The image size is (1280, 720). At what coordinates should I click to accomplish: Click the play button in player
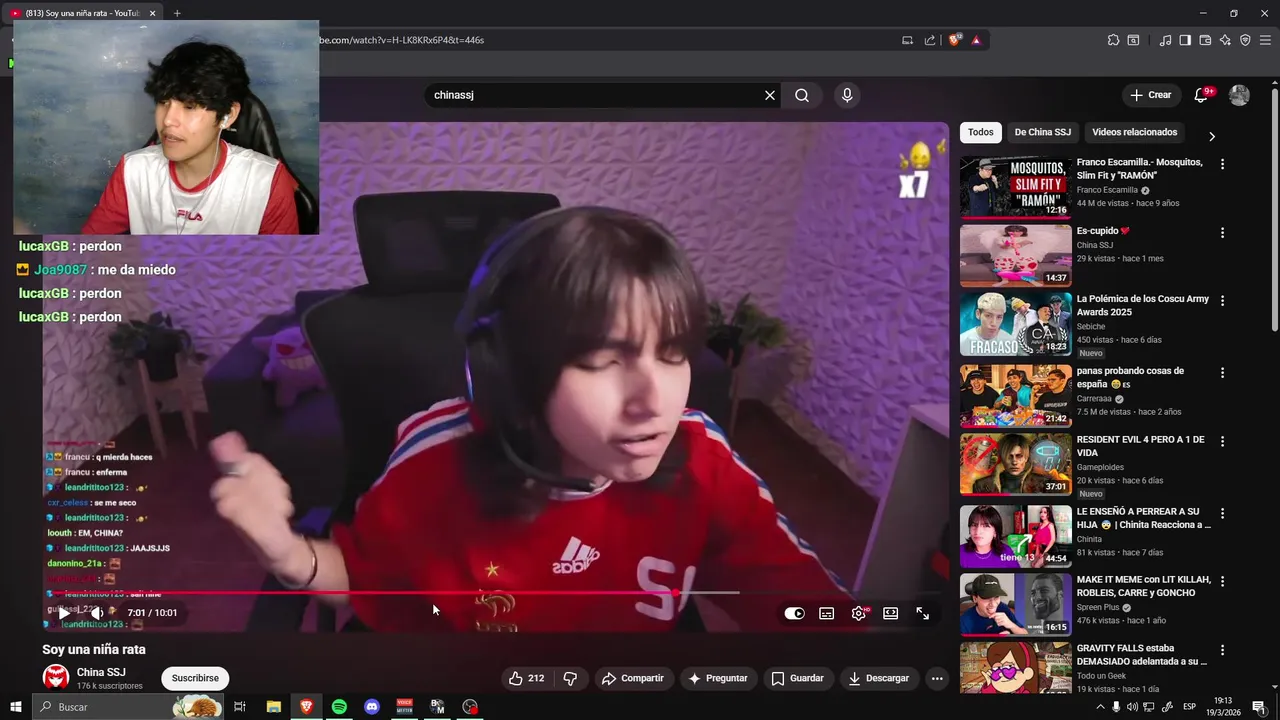tap(64, 612)
